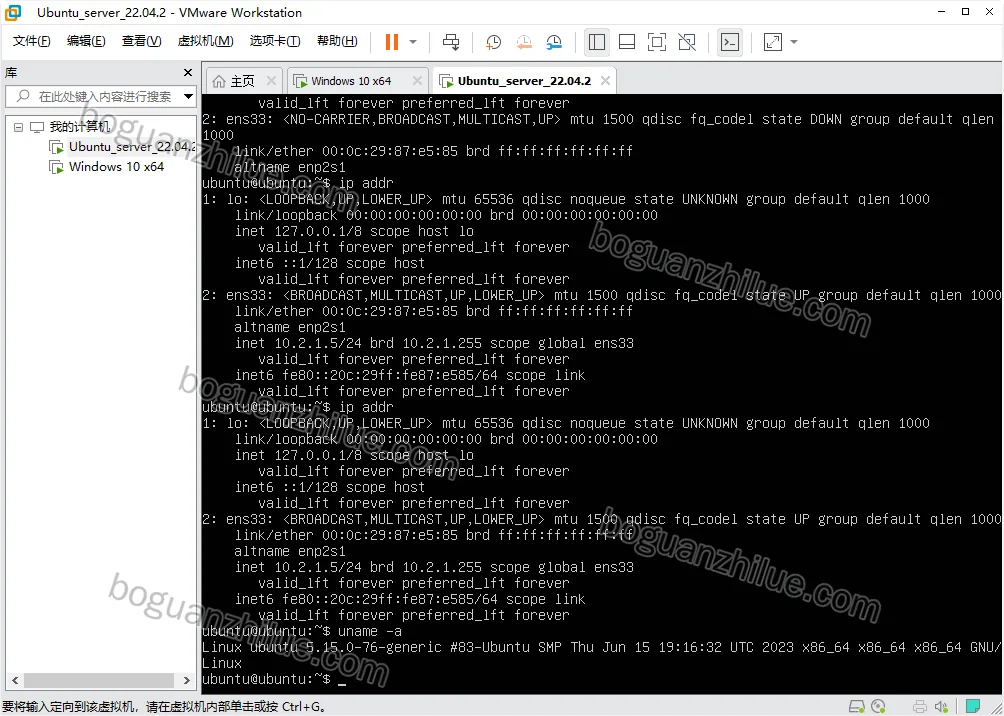Open the 查看(V) menu
The height and width of the screenshot is (716, 1004).
(142, 41)
